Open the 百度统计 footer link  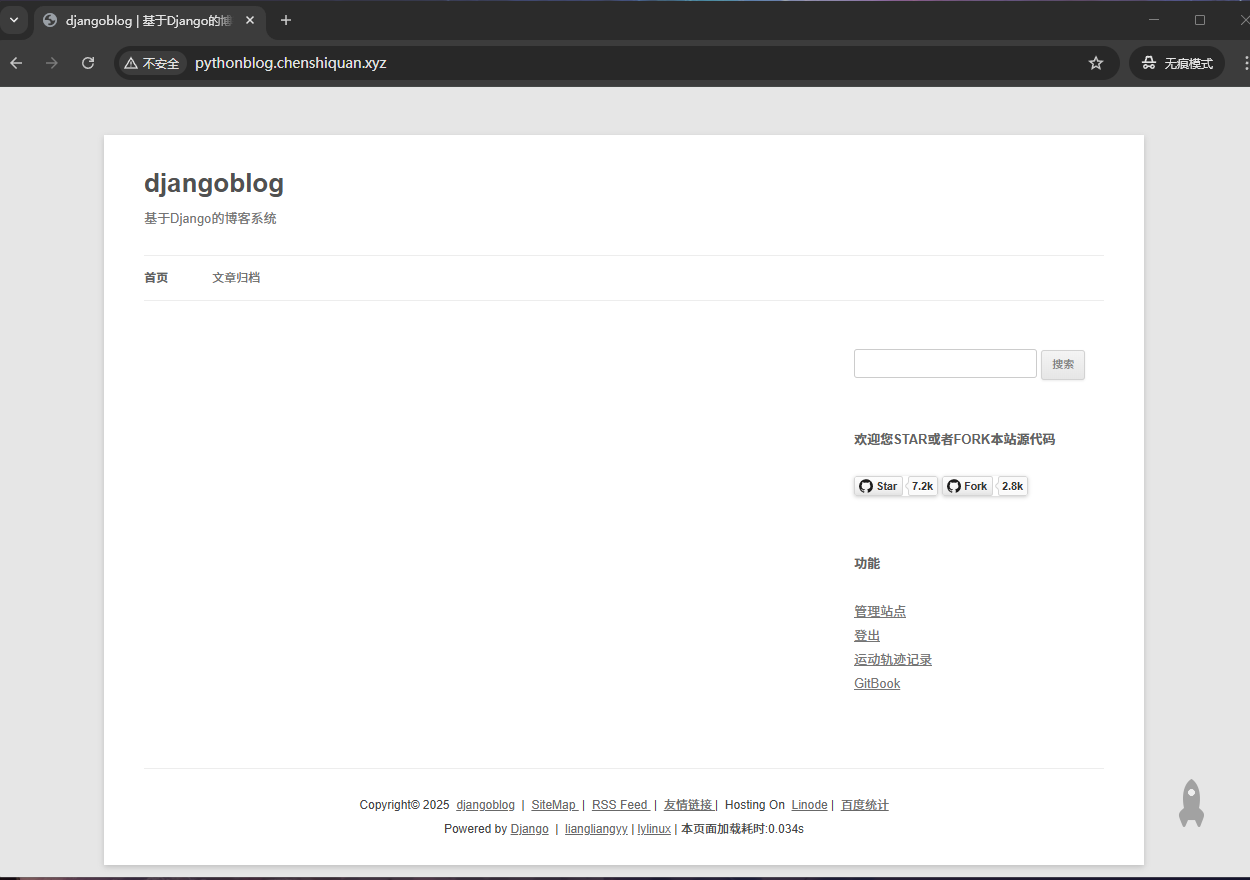[x=865, y=805]
